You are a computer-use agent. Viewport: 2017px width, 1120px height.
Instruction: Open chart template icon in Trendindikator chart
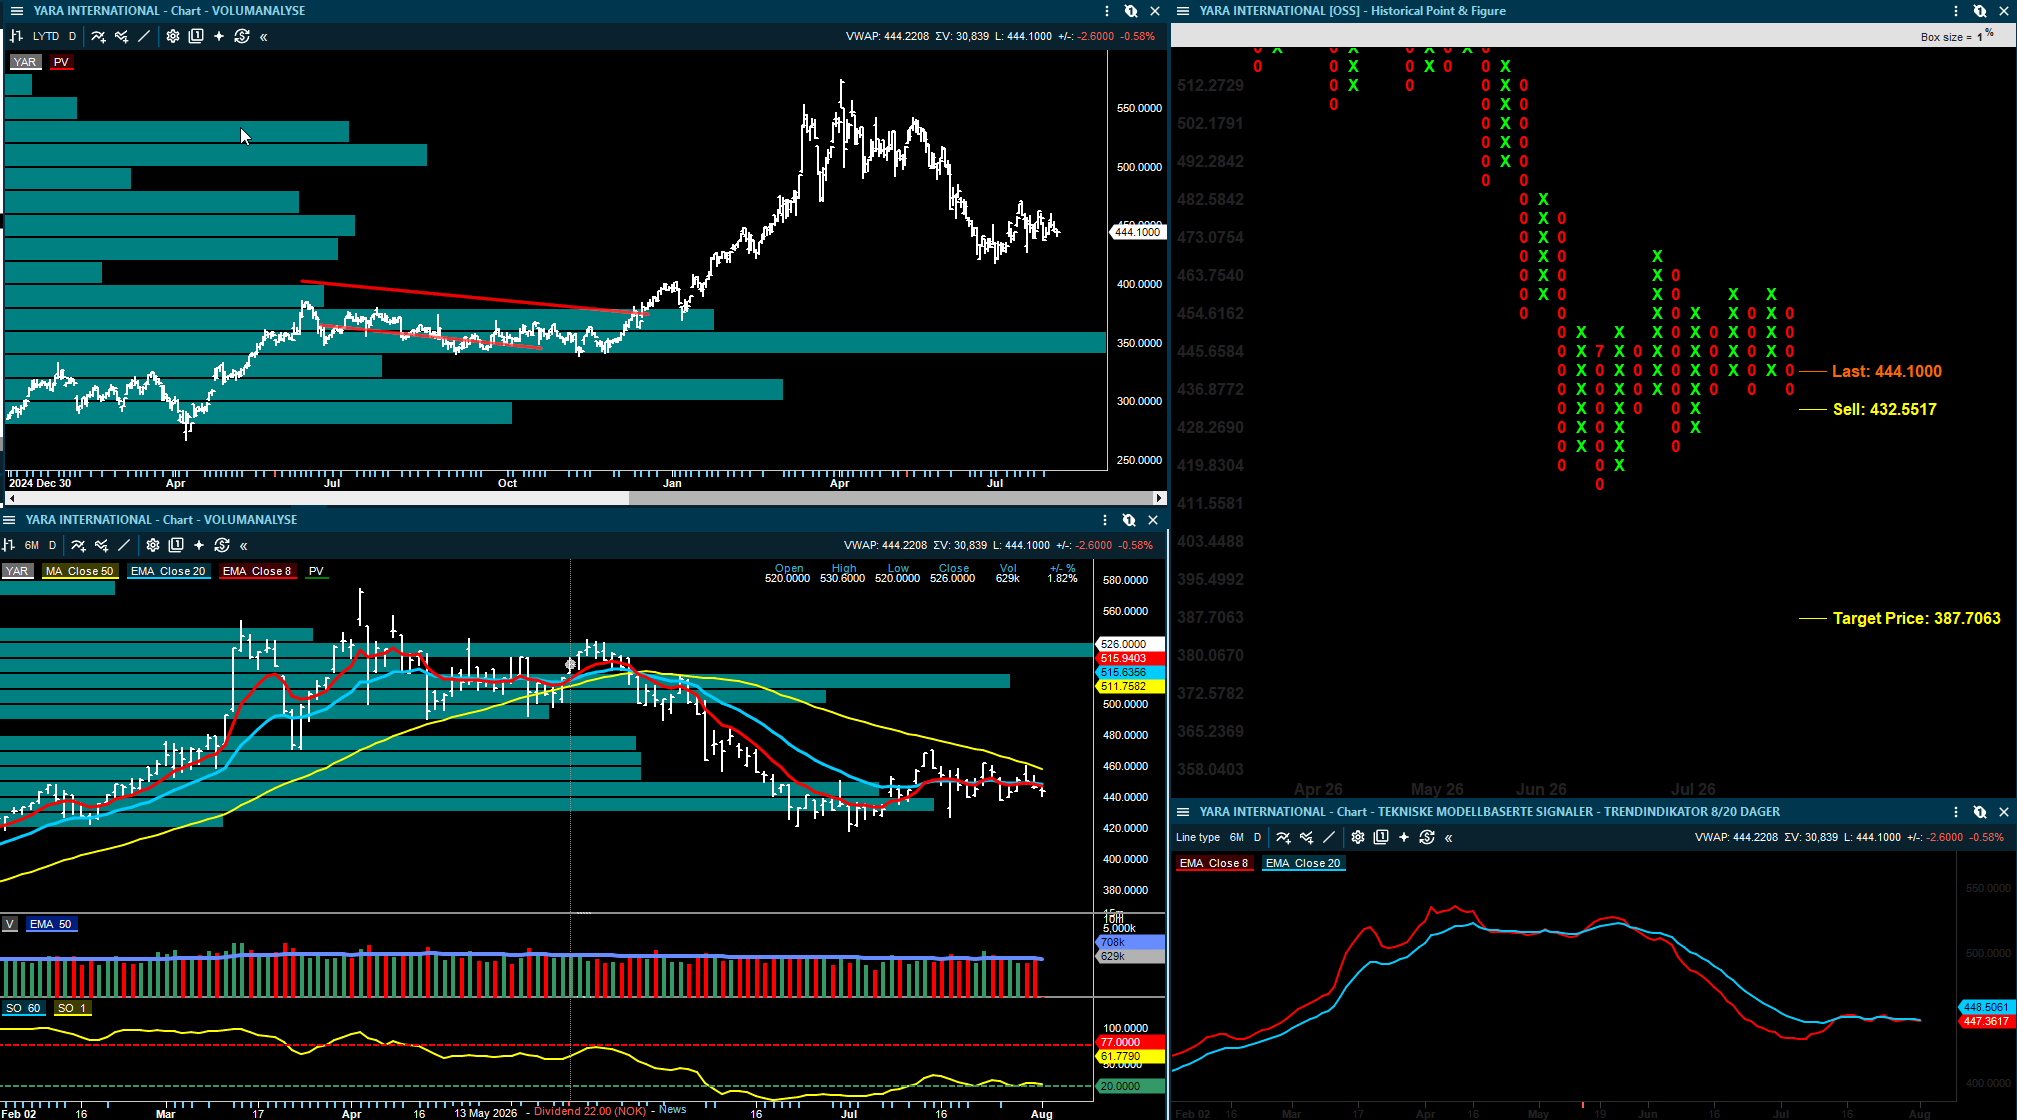1381,837
